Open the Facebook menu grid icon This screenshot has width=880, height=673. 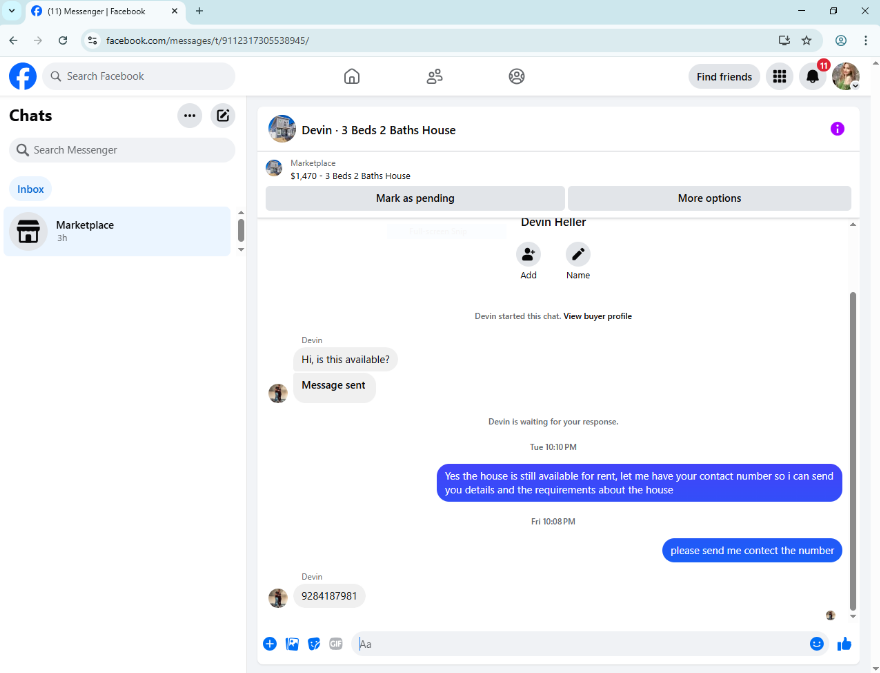(x=780, y=76)
